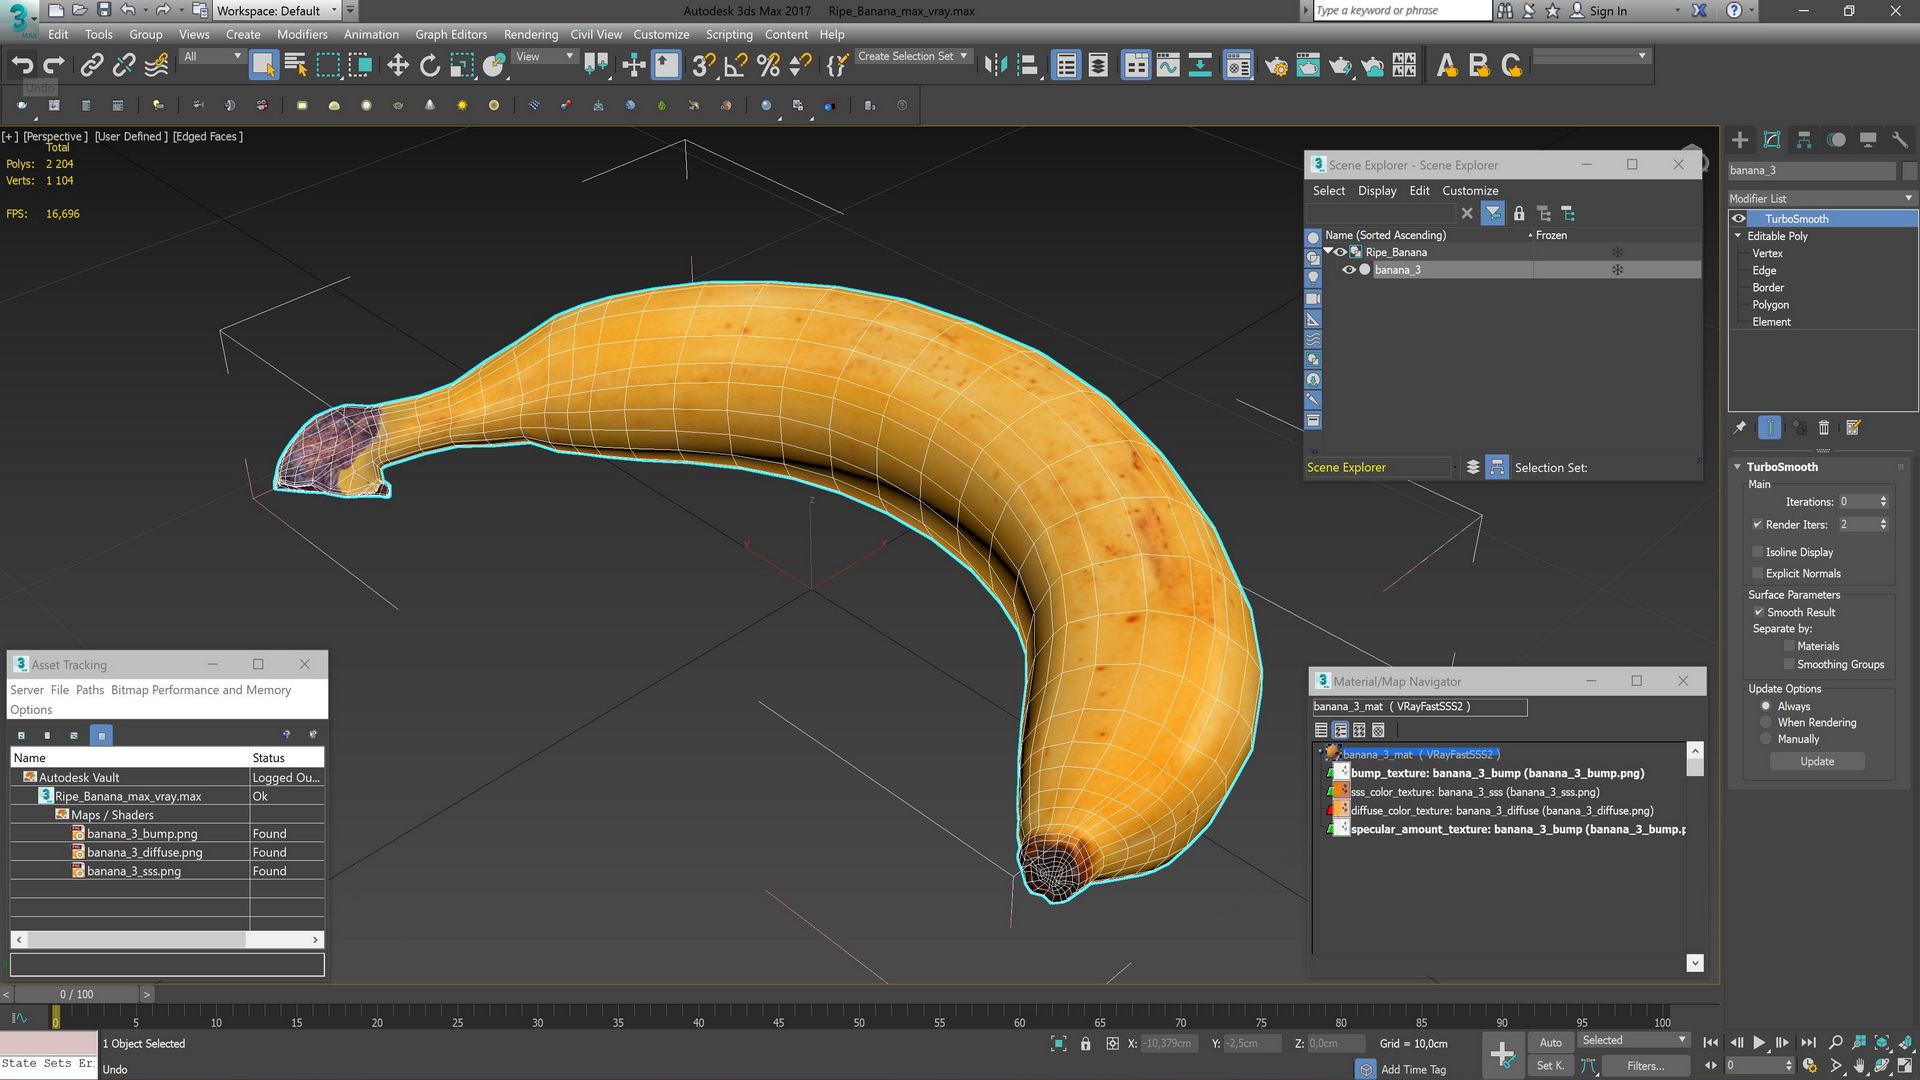The image size is (1920, 1080).
Task: Click Pin Stack icon under modifier list
Action: click(1740, 428)
